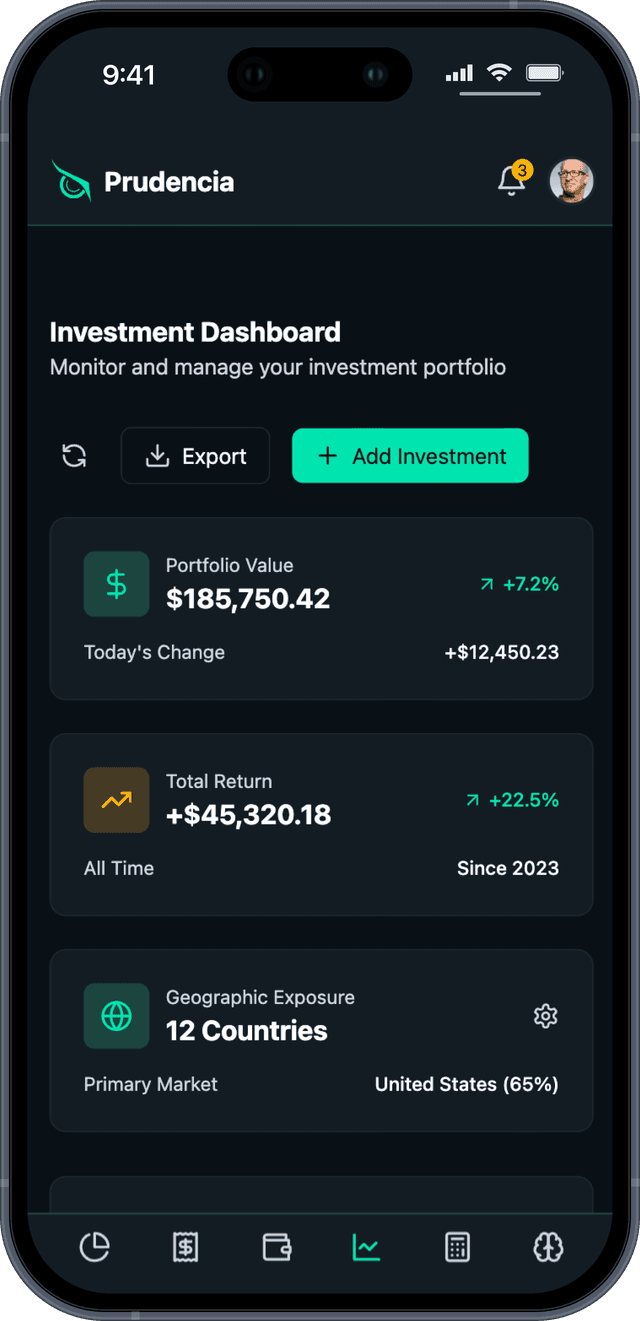Tap the user profile avatar
640x1321 pixels.
[x=572, y=181]
